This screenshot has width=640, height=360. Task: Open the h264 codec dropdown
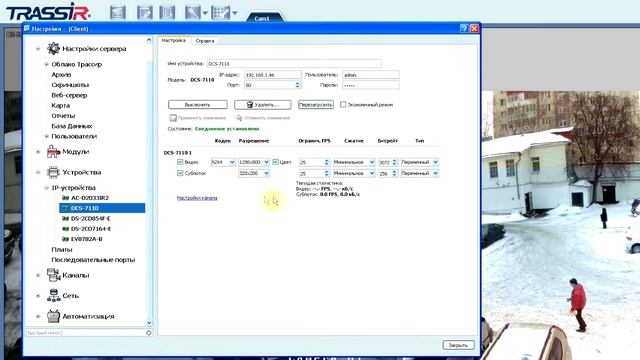[223, 162]
